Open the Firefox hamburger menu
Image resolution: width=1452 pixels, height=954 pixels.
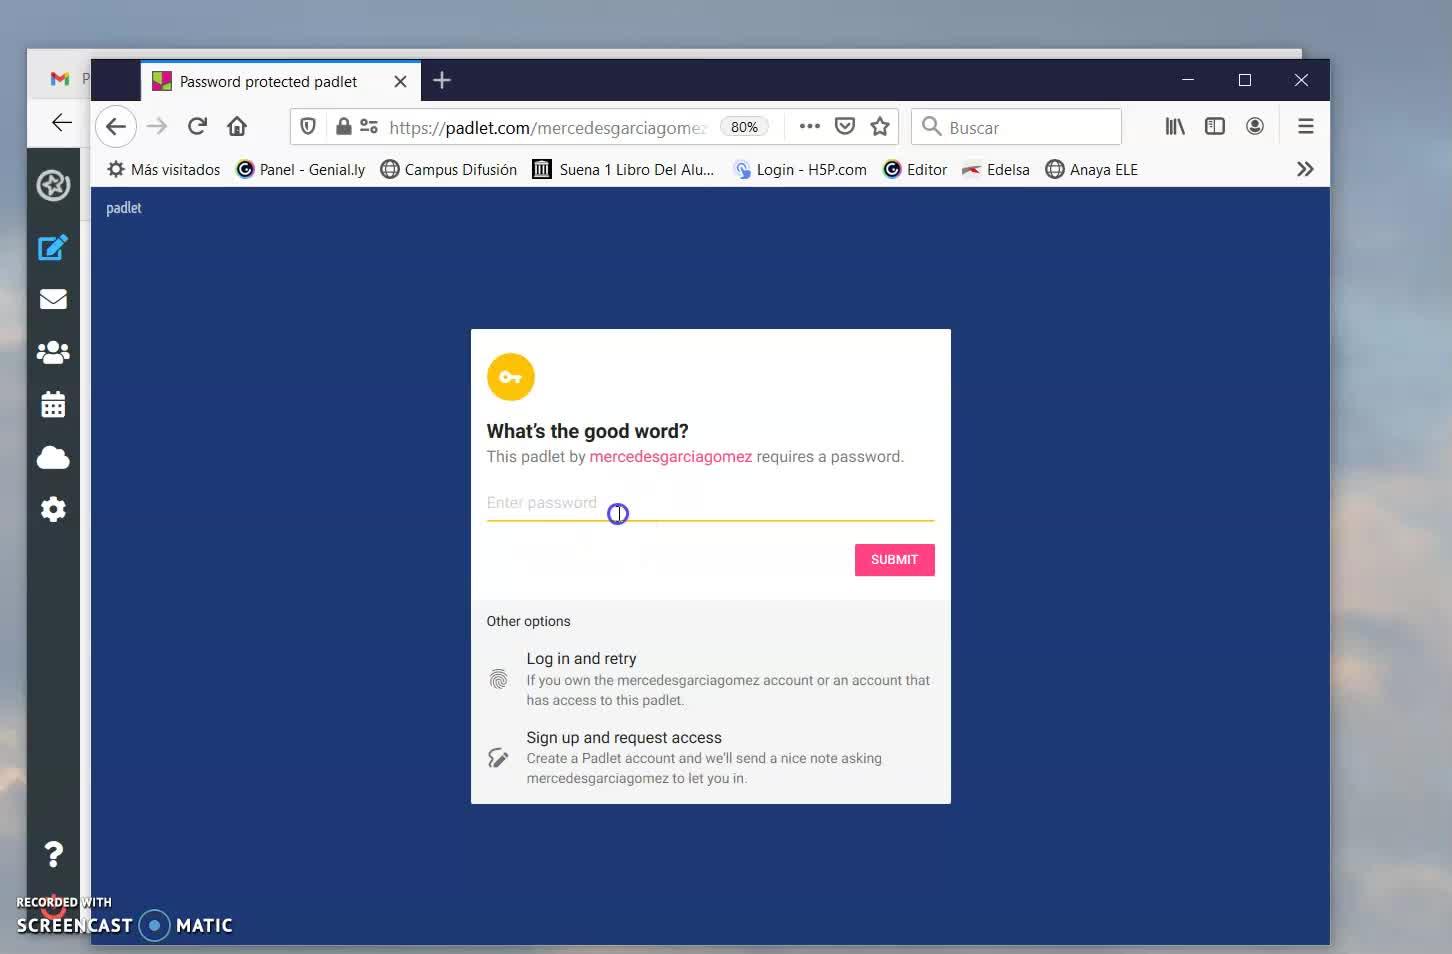coord(1306,126)
